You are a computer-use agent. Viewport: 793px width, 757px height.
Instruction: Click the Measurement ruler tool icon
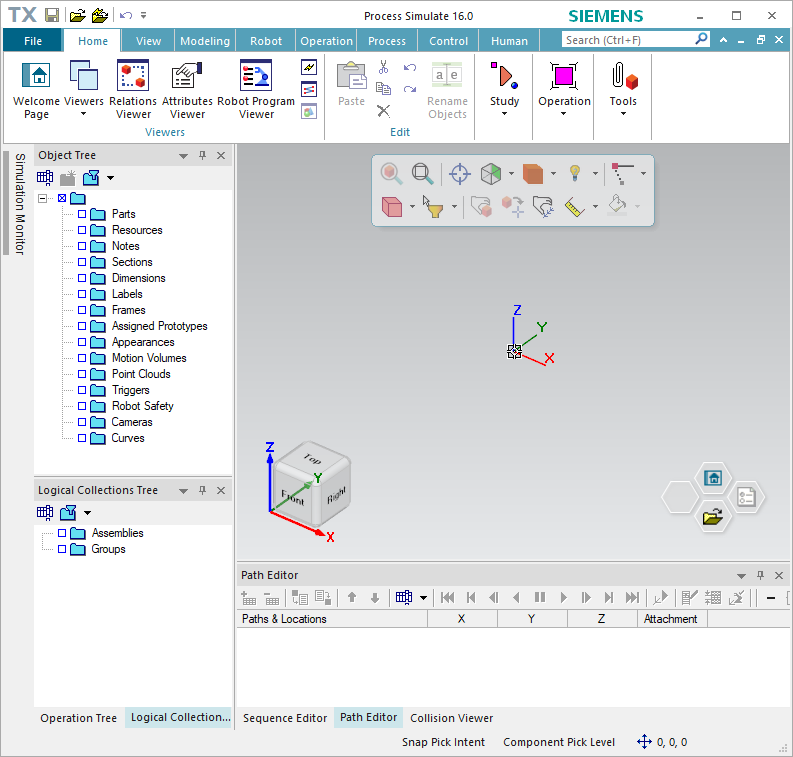pos(574,207)
